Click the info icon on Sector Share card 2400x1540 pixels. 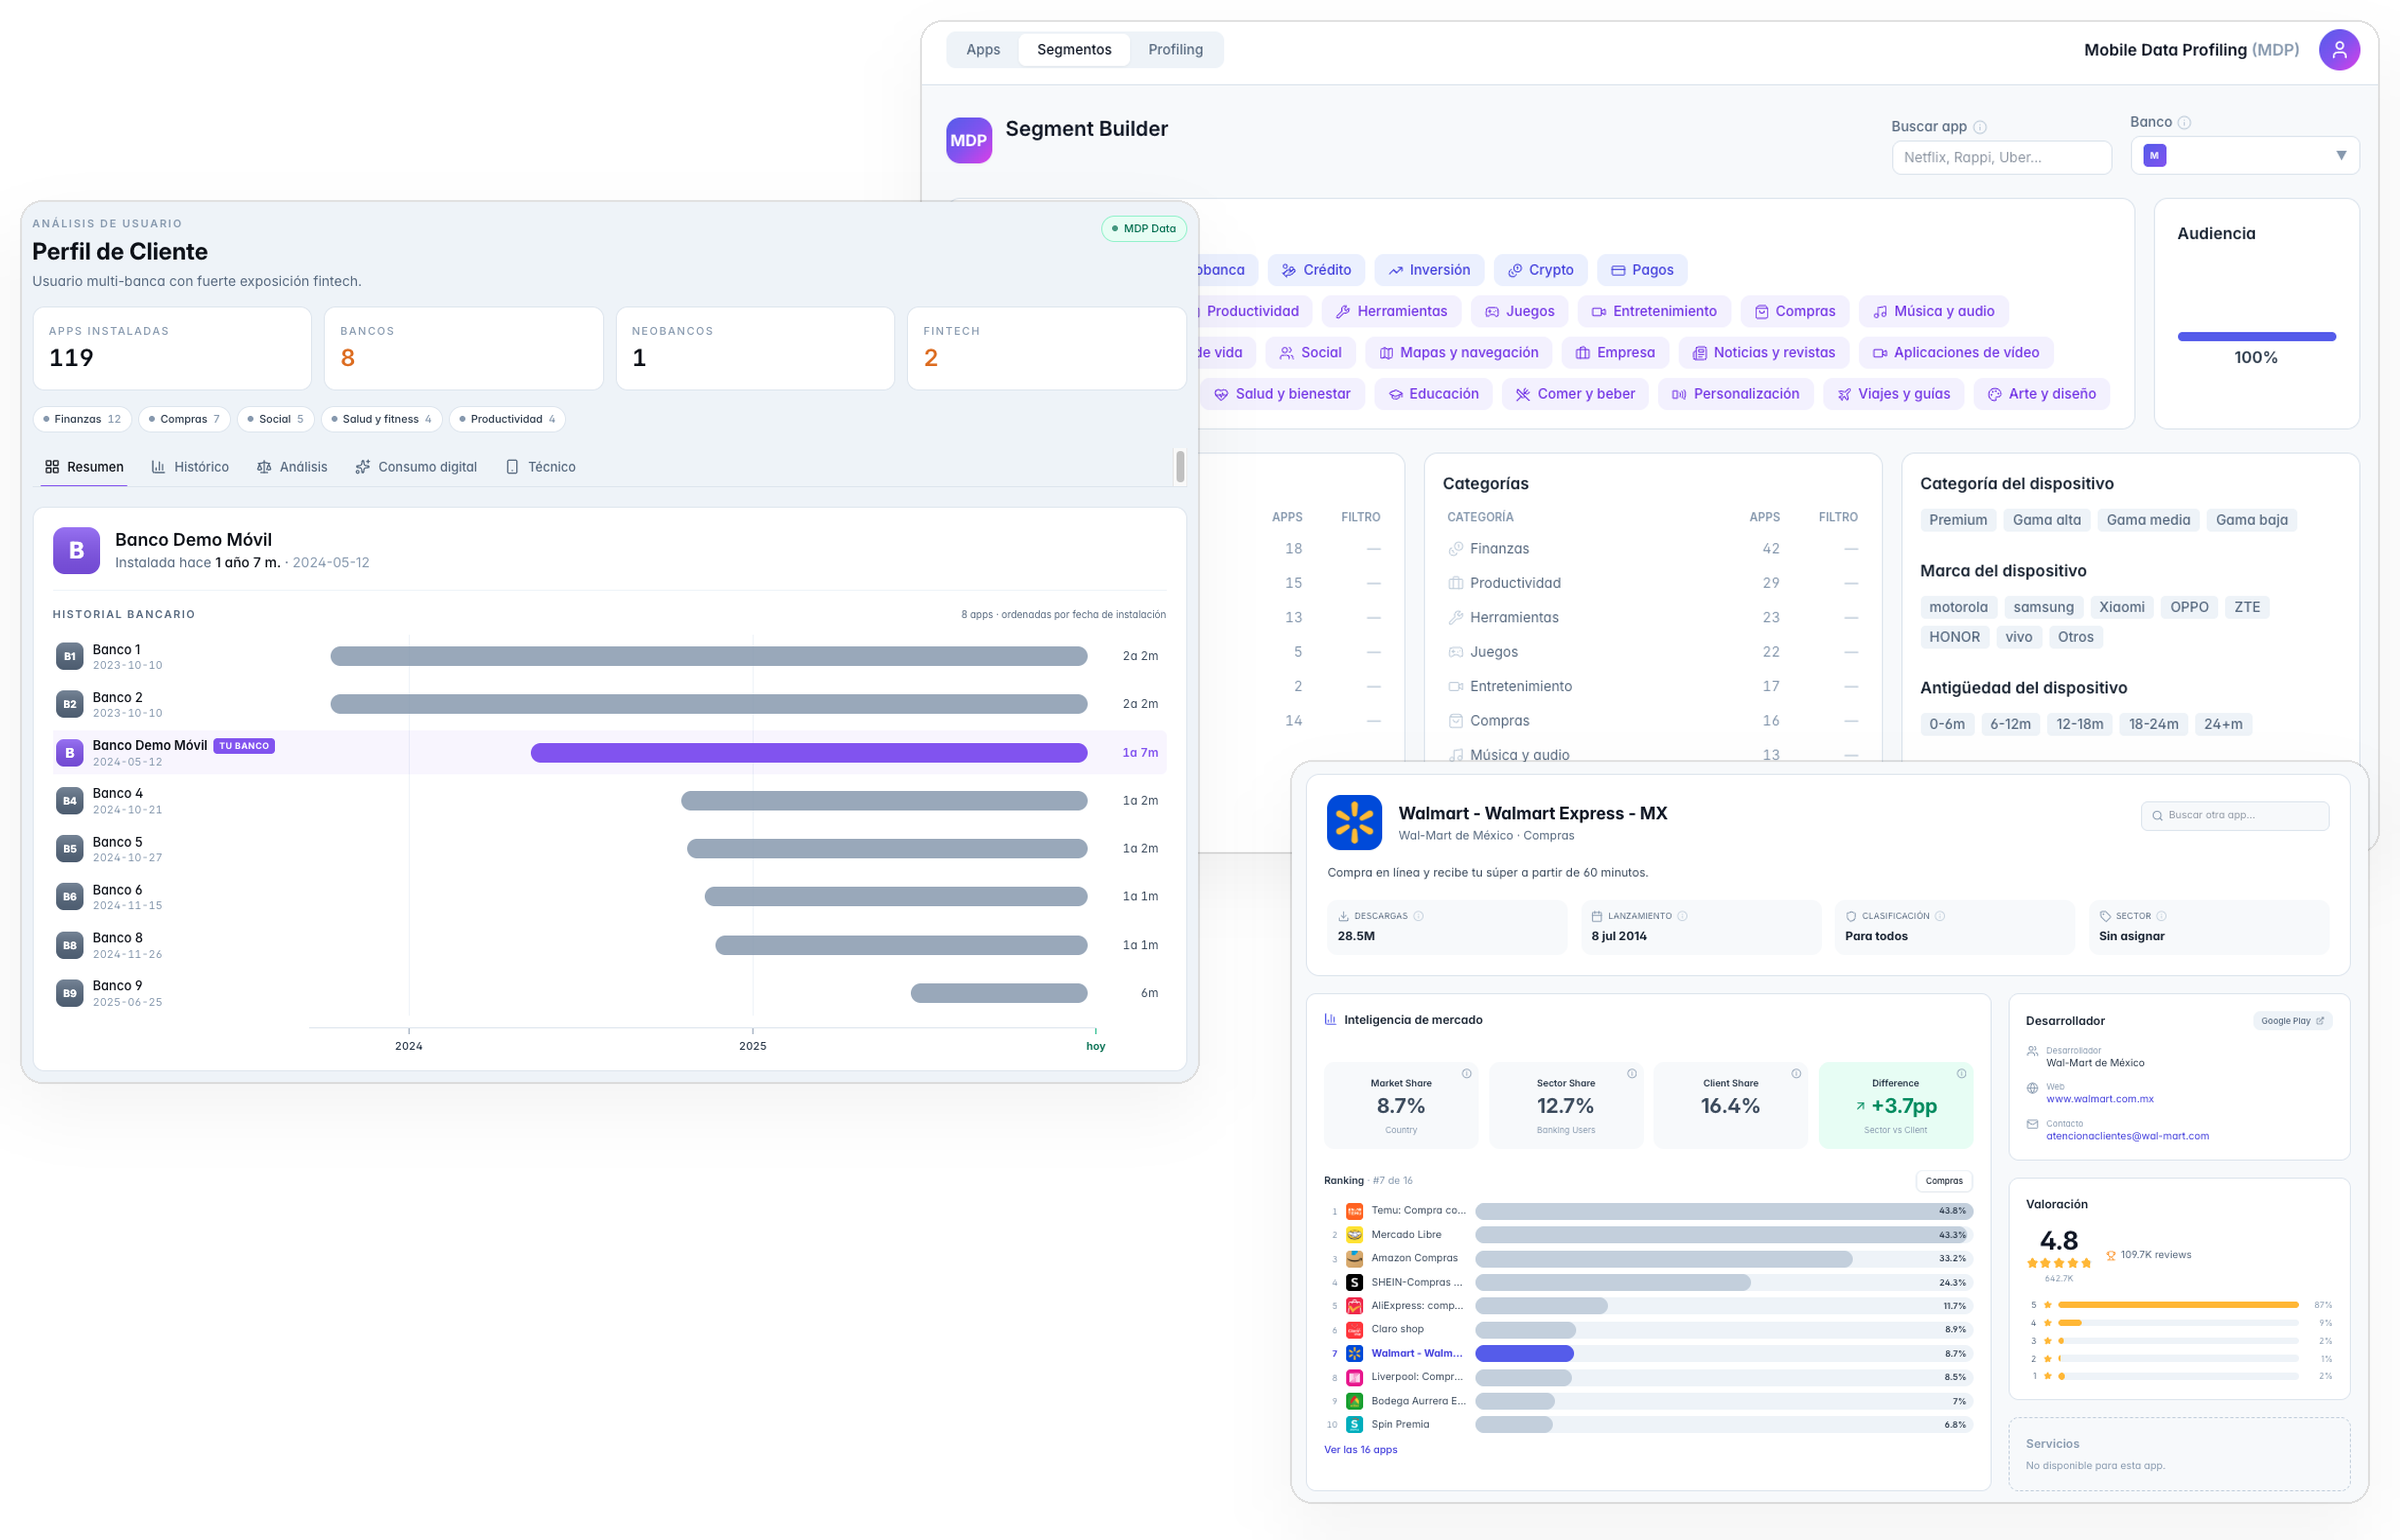pyautogui.click(x=1631, y=1074)
